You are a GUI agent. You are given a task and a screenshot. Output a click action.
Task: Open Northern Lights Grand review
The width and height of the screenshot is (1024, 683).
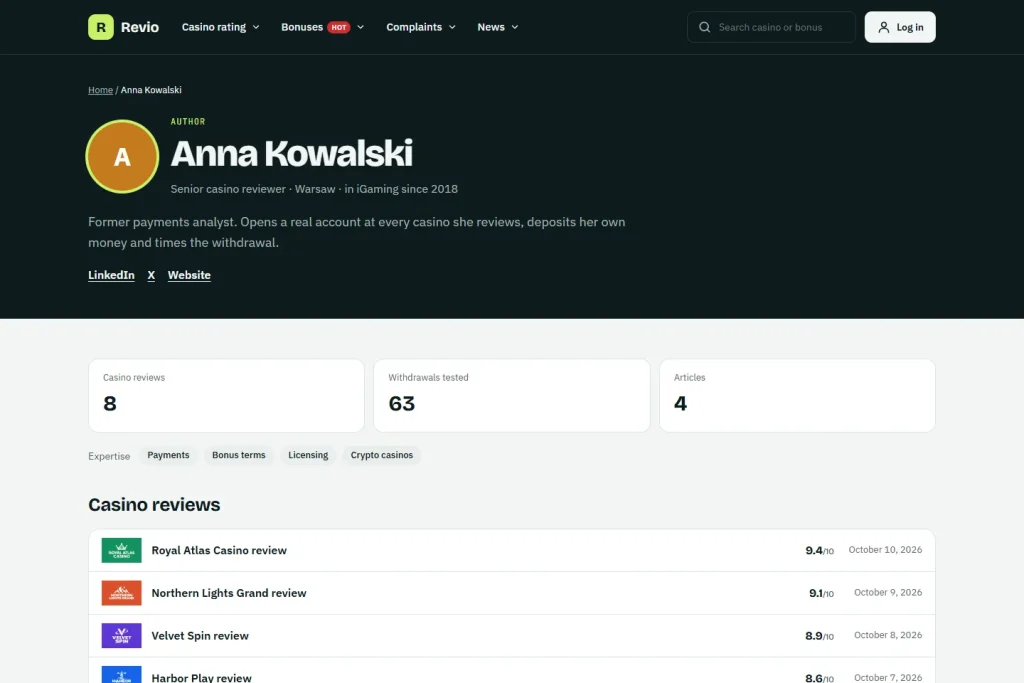click(x=512, y=593)
